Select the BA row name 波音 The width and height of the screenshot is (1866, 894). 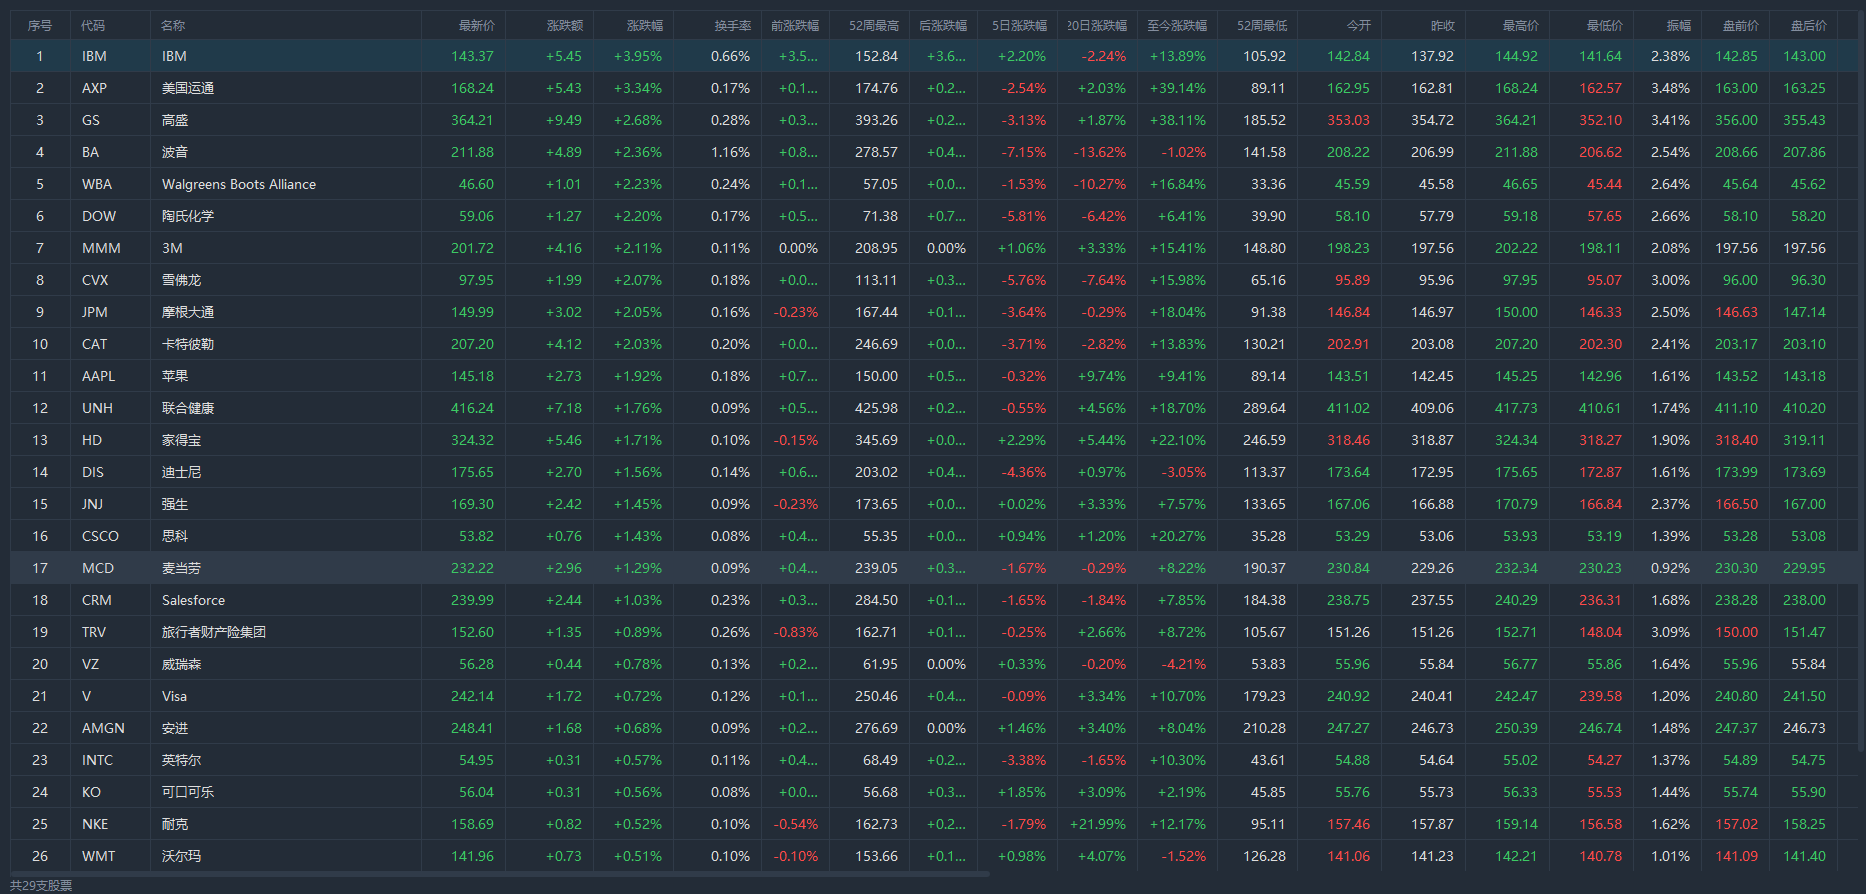(175, 152)
